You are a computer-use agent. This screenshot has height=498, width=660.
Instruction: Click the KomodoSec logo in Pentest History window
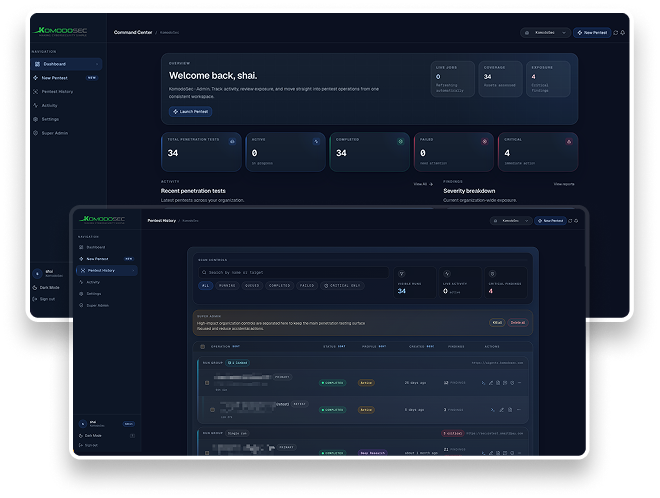point(103,219)
